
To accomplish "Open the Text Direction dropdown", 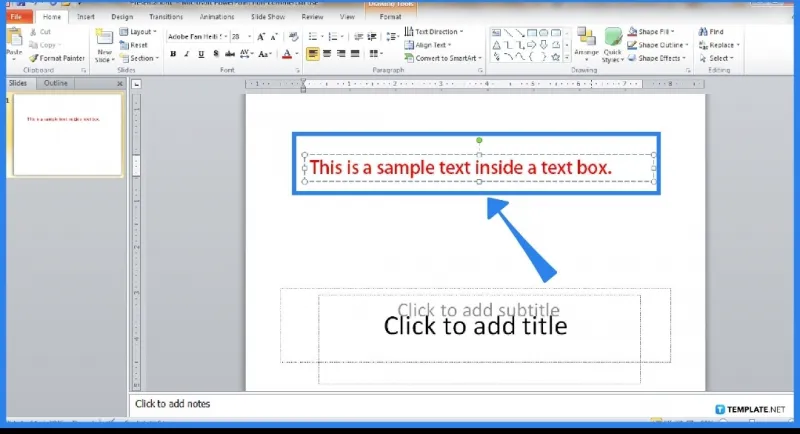I will click(434, 32).
